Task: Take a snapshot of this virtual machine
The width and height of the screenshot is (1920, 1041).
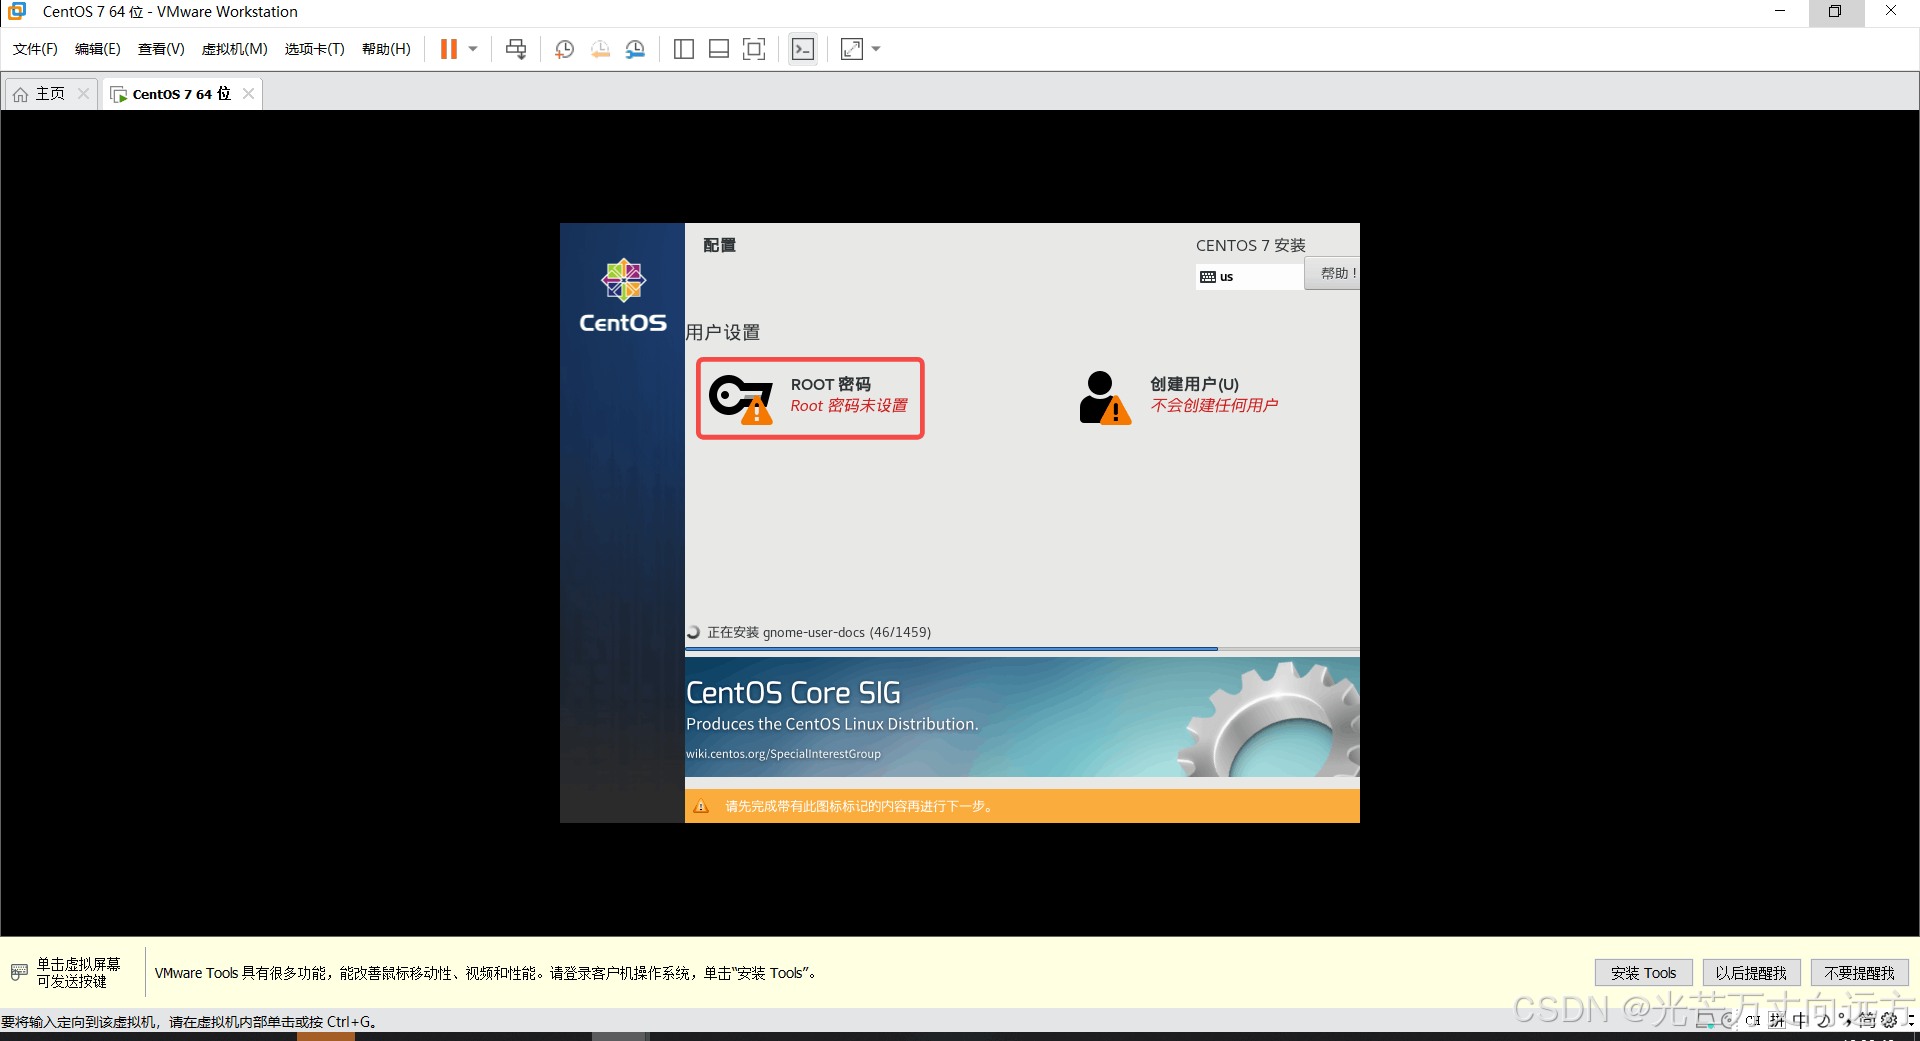Action: [x=564, y=49]
